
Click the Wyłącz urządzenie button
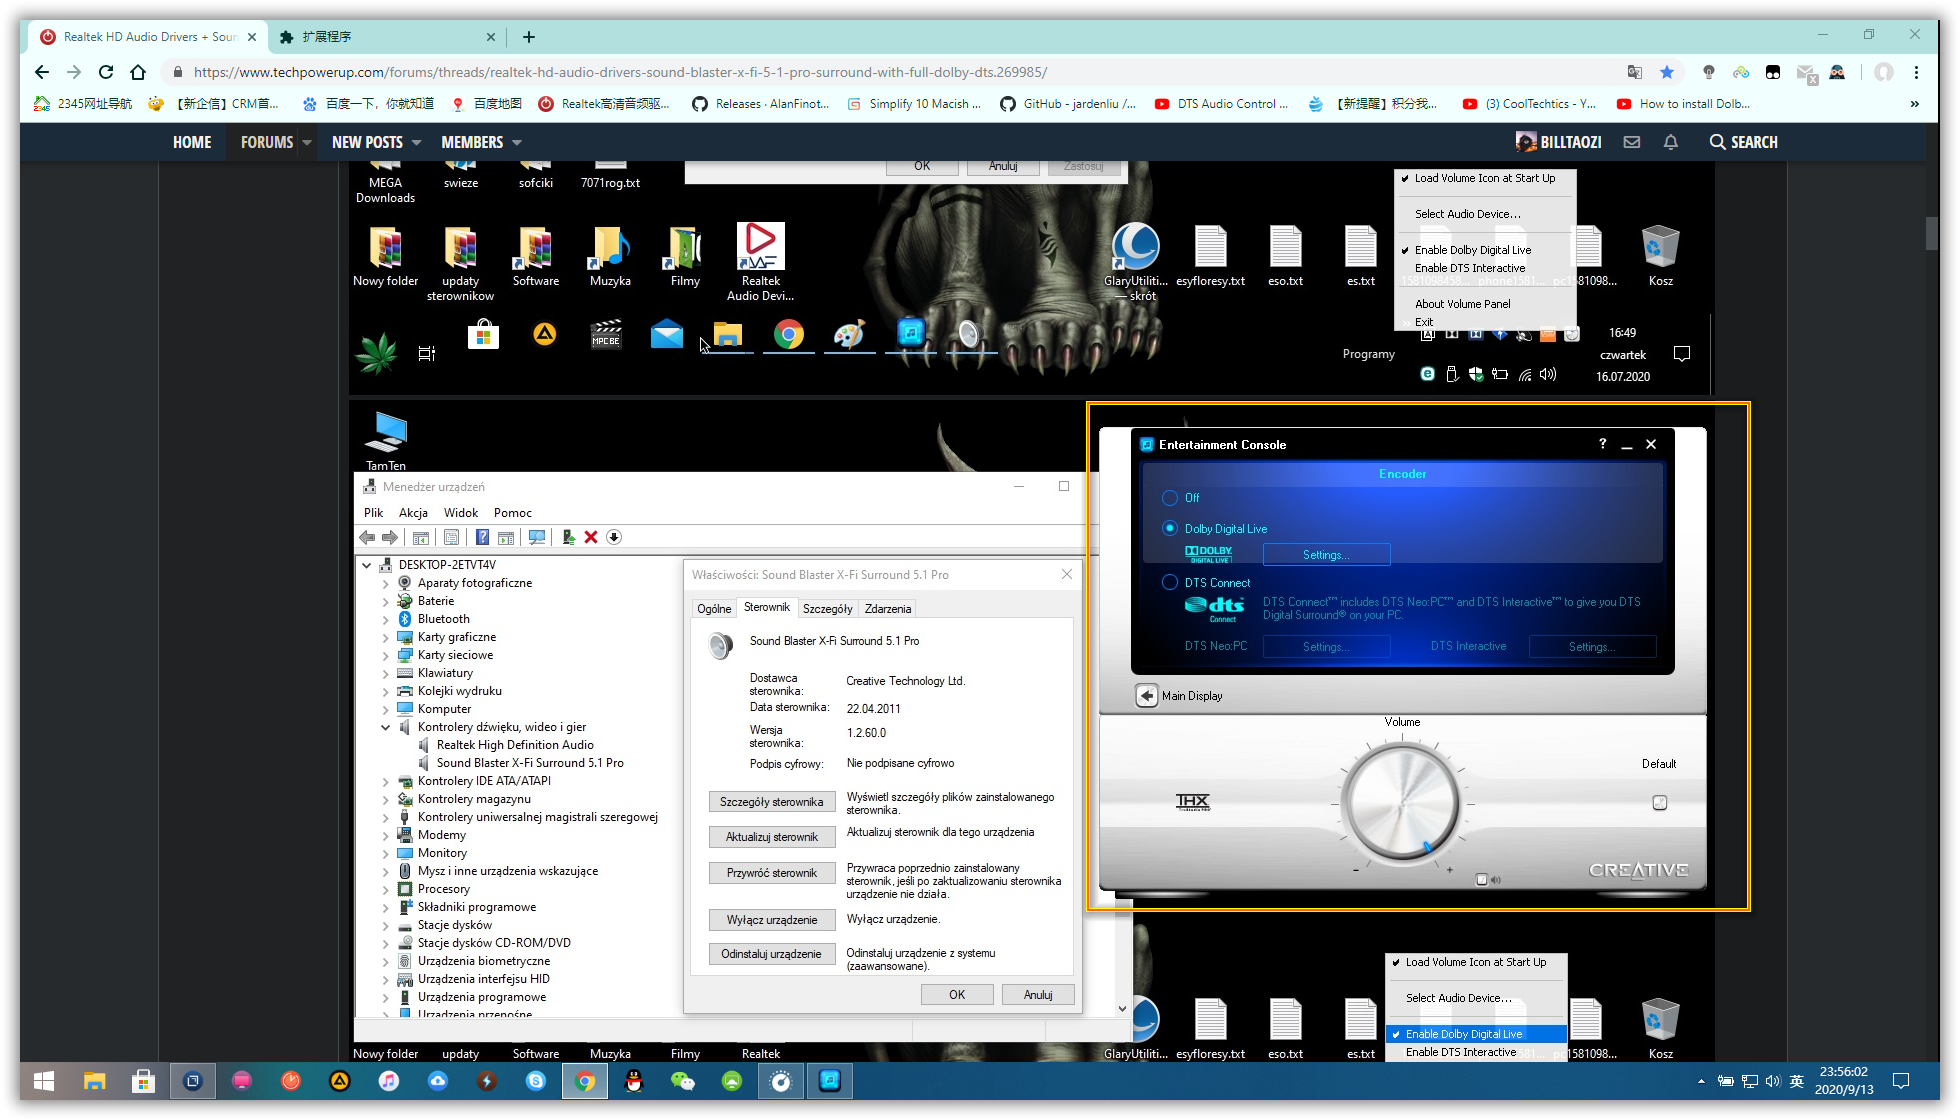pyautogui.click(x=772, y=920)
